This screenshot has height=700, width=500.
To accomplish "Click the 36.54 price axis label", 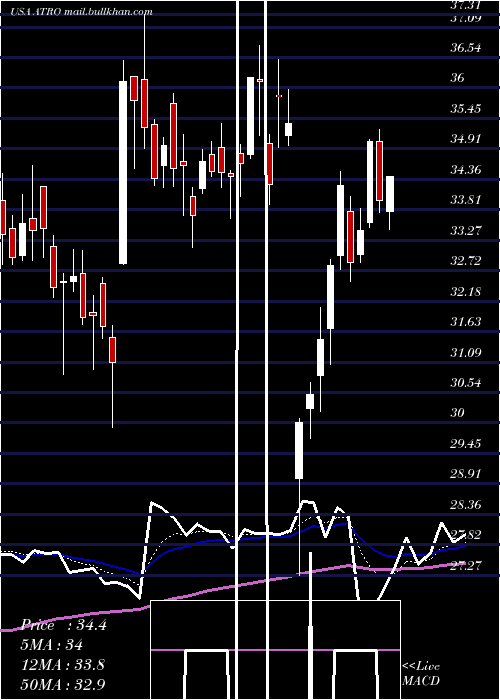I will click(x=466, y=47).
